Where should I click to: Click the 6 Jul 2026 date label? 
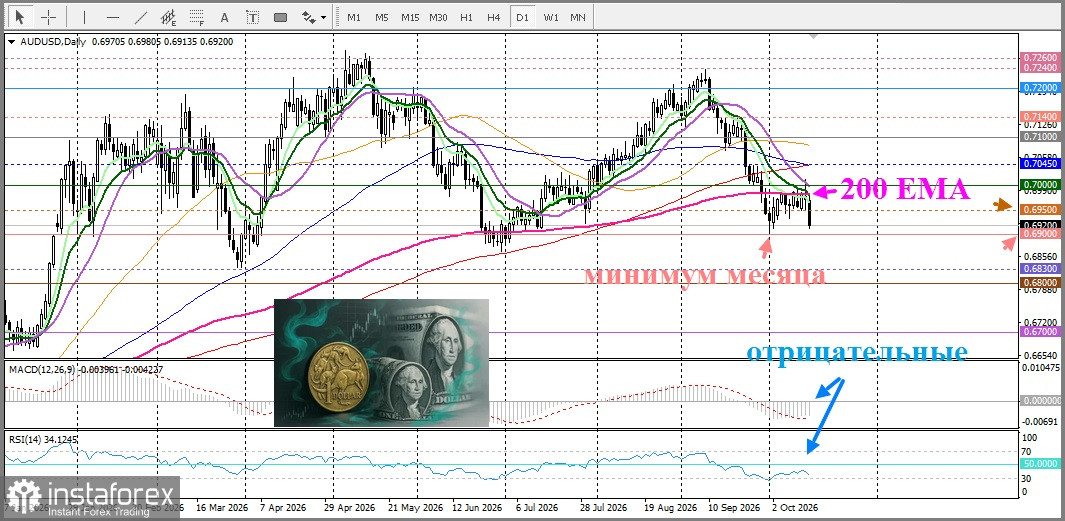click(538, 507)
